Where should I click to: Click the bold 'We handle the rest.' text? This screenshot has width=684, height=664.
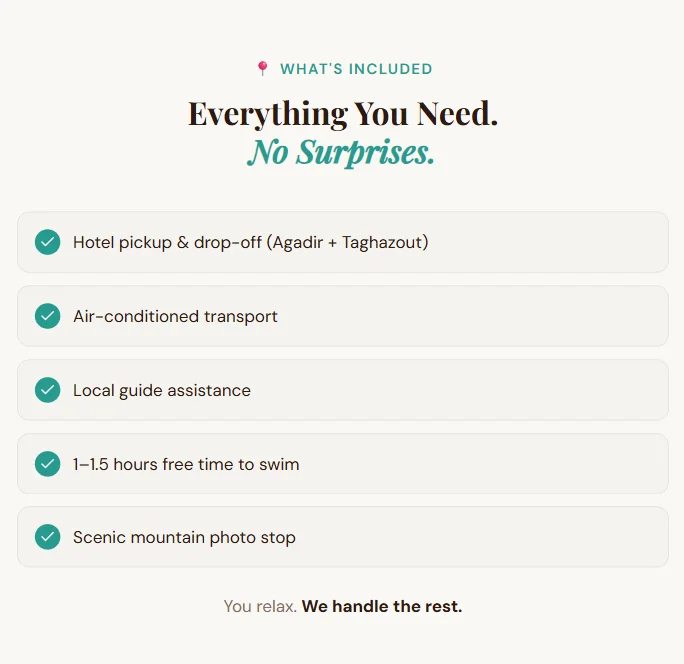click(x=382, y=606)
